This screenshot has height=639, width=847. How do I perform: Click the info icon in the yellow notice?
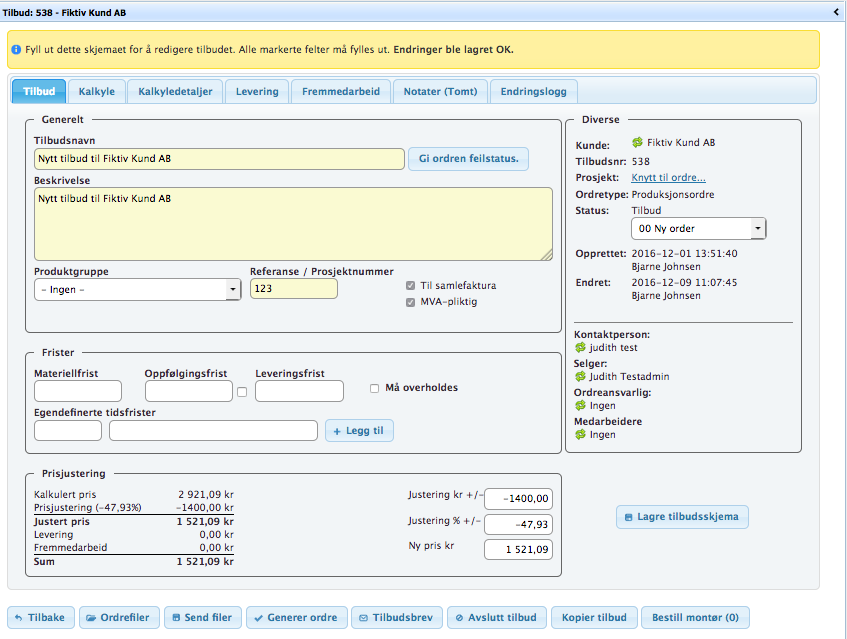16,49
